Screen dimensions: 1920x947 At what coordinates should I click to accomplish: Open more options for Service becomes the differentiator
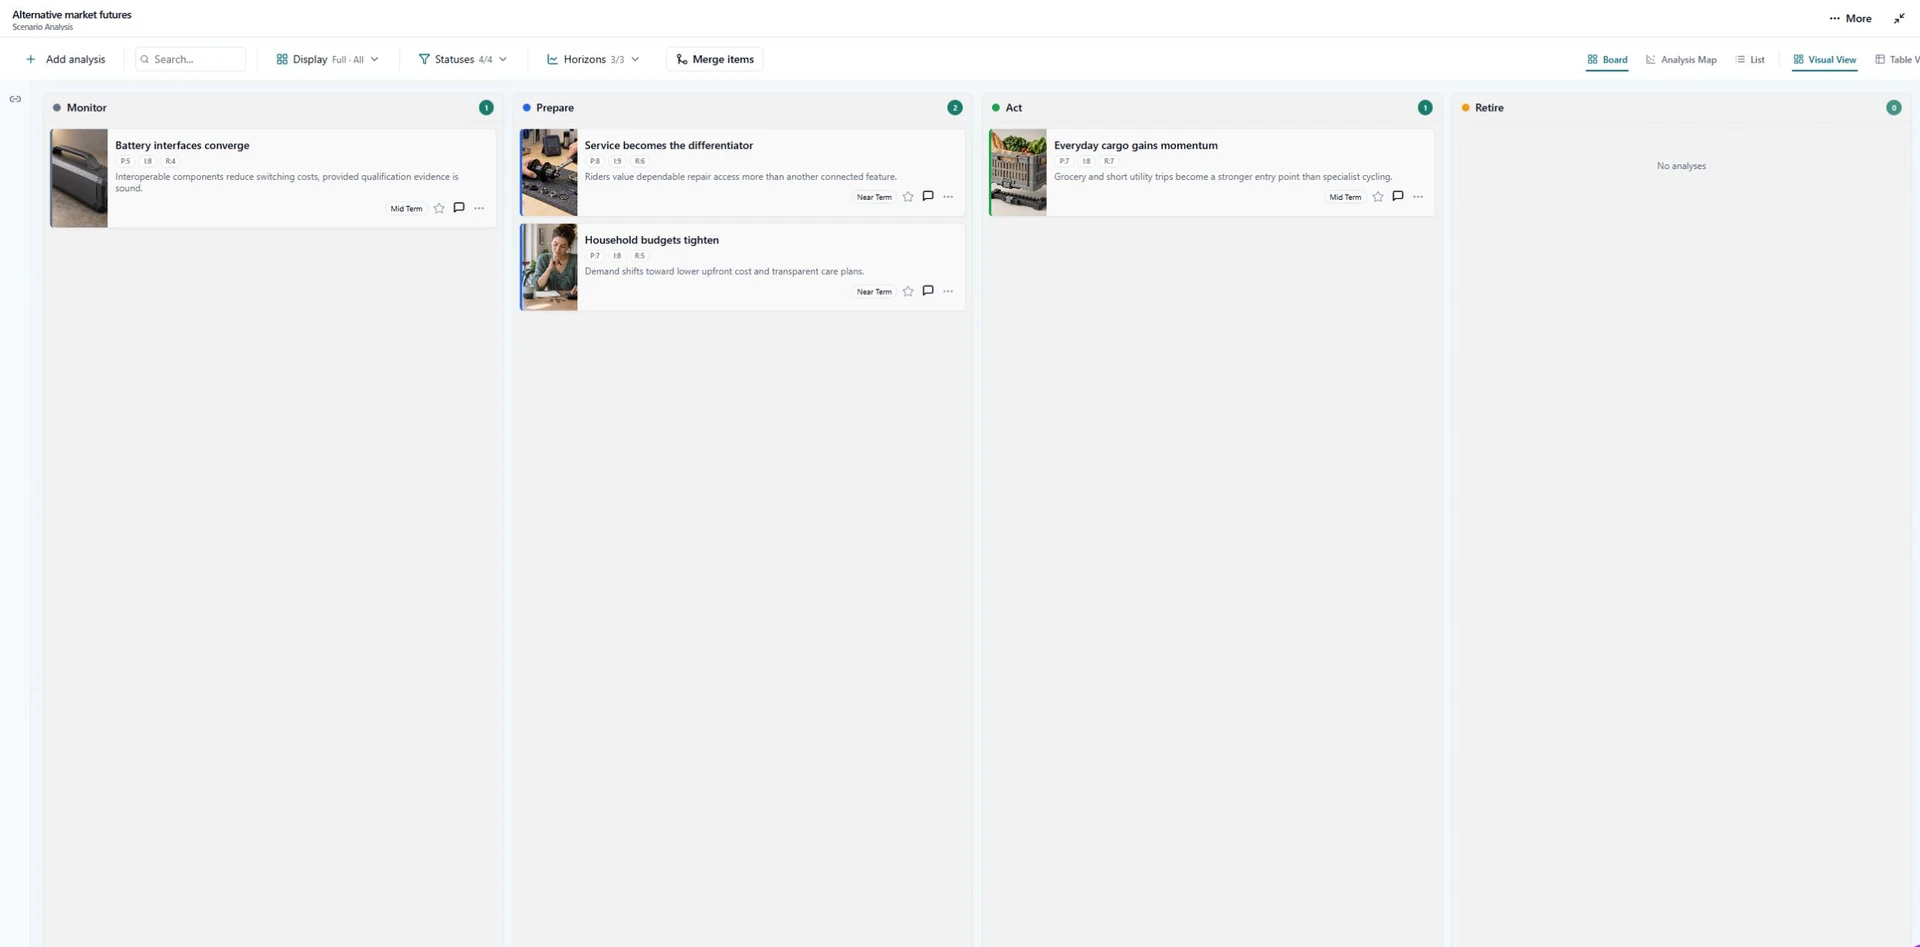click(948, 196)
